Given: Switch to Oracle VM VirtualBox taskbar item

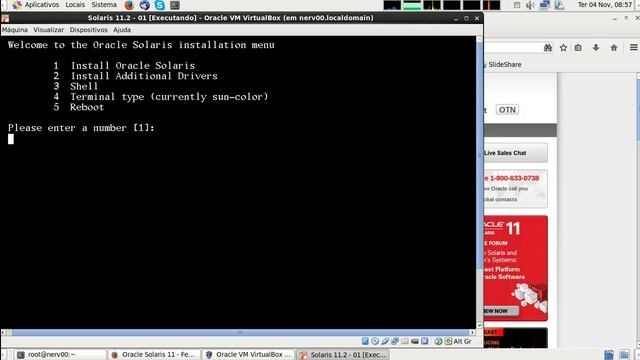Looking at the screenshot, I should pyautogui.click(x=248, y=354).
